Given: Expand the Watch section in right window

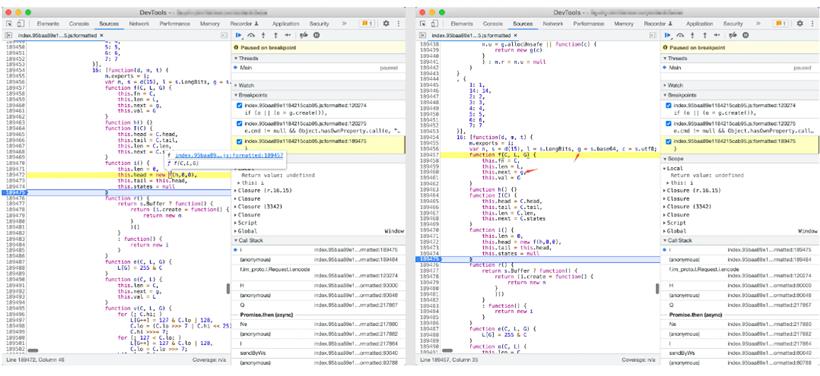Looking at the screenshot, I should point(675,85).
